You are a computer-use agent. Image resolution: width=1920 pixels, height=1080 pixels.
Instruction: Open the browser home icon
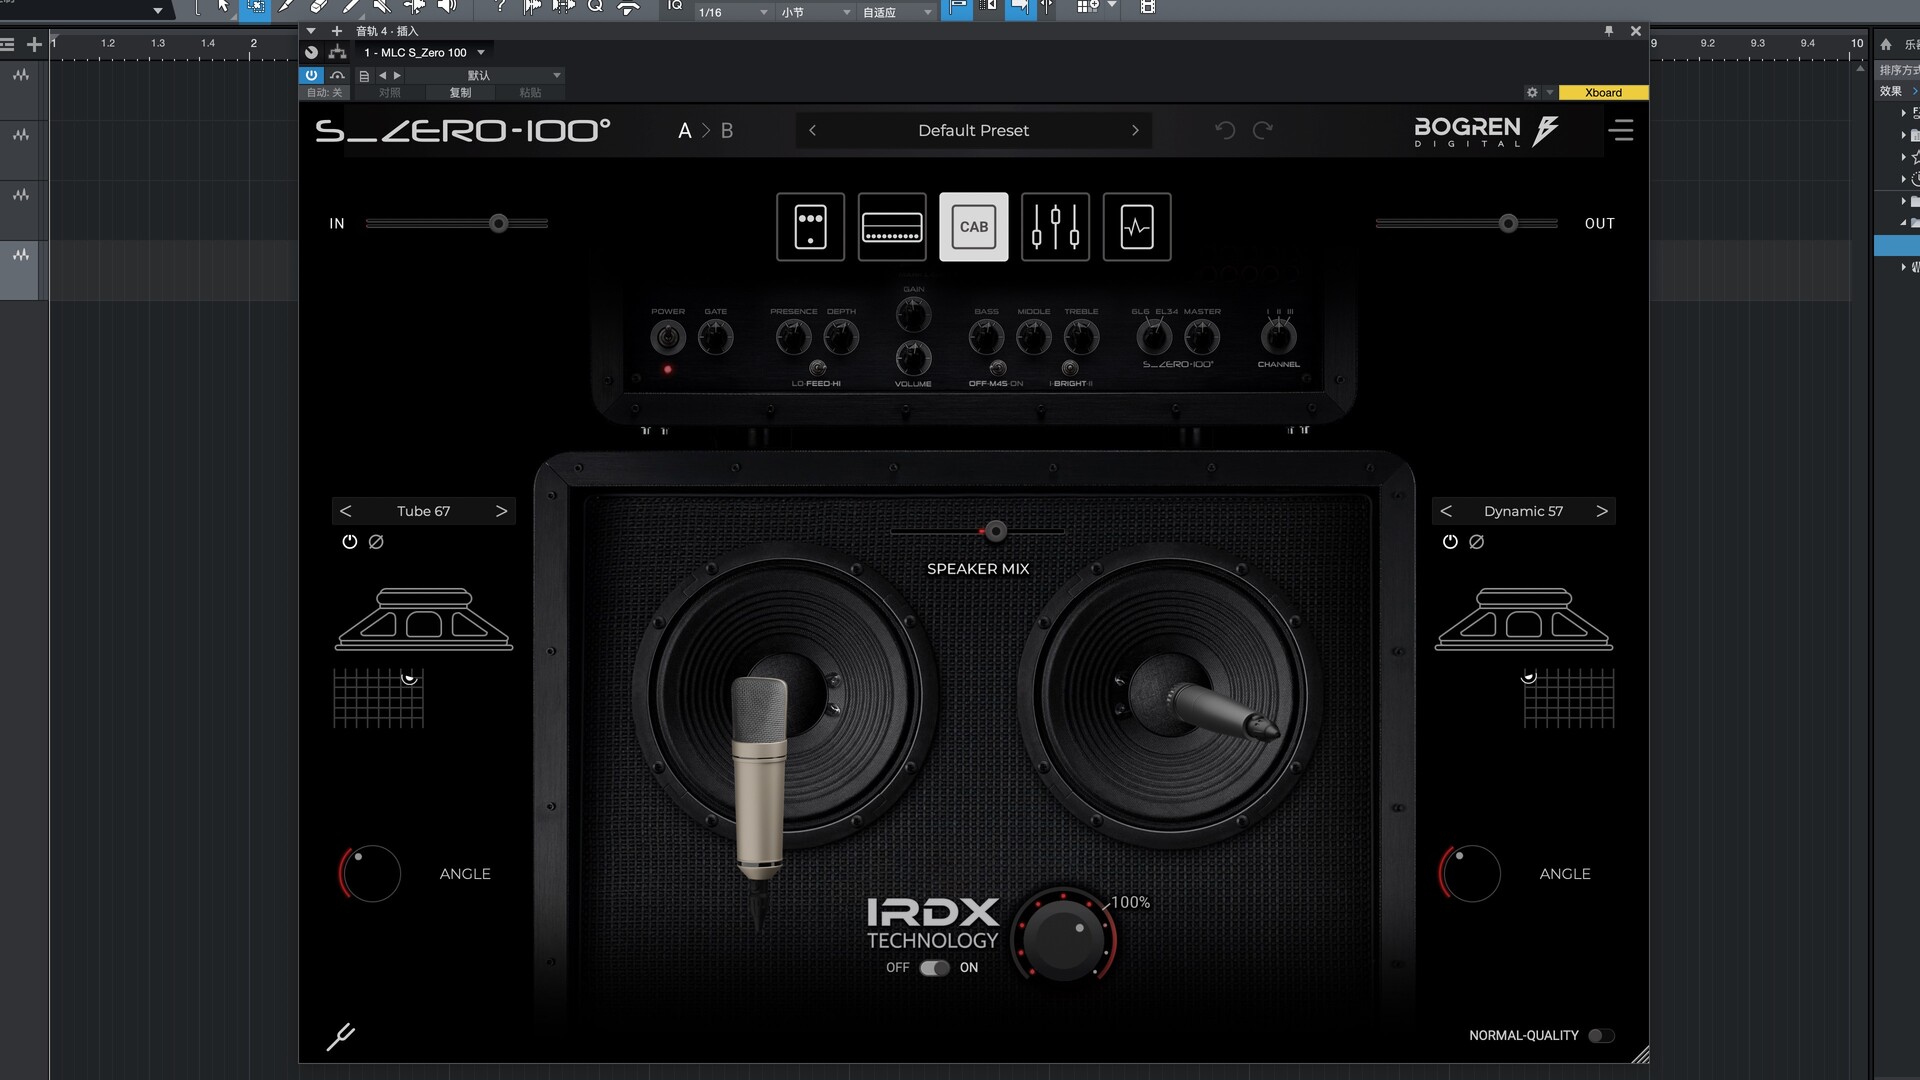(1886, 44)
